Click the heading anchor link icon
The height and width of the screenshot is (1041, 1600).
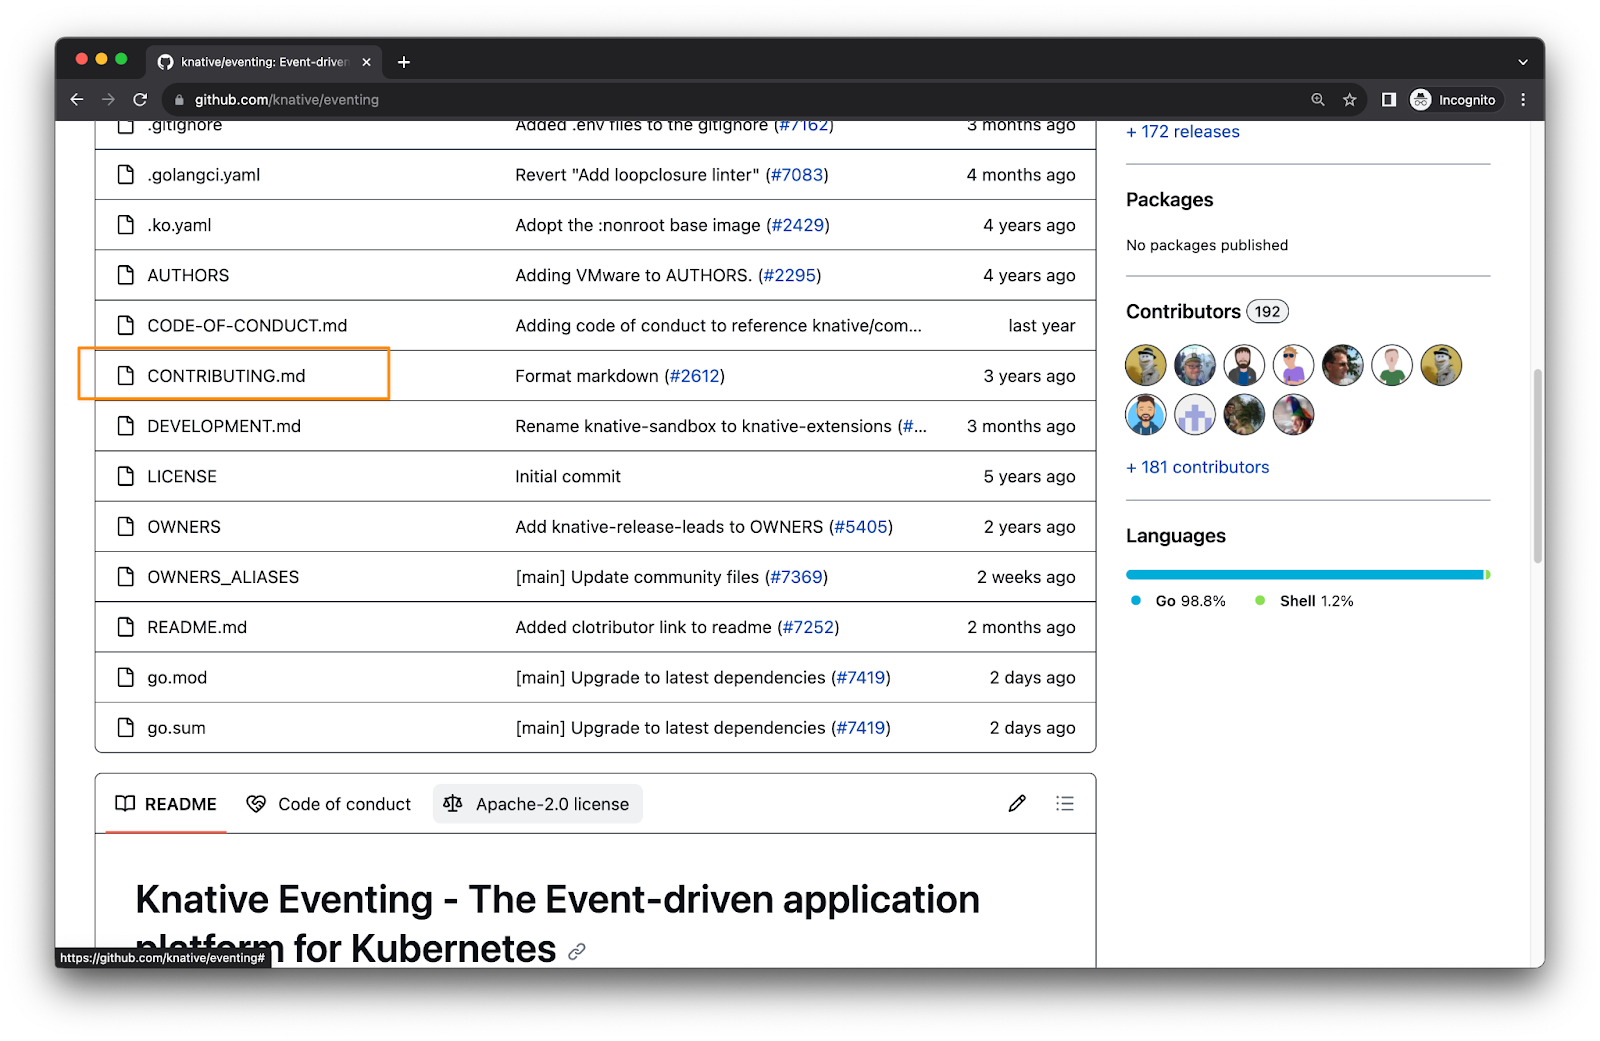(577, 952)
